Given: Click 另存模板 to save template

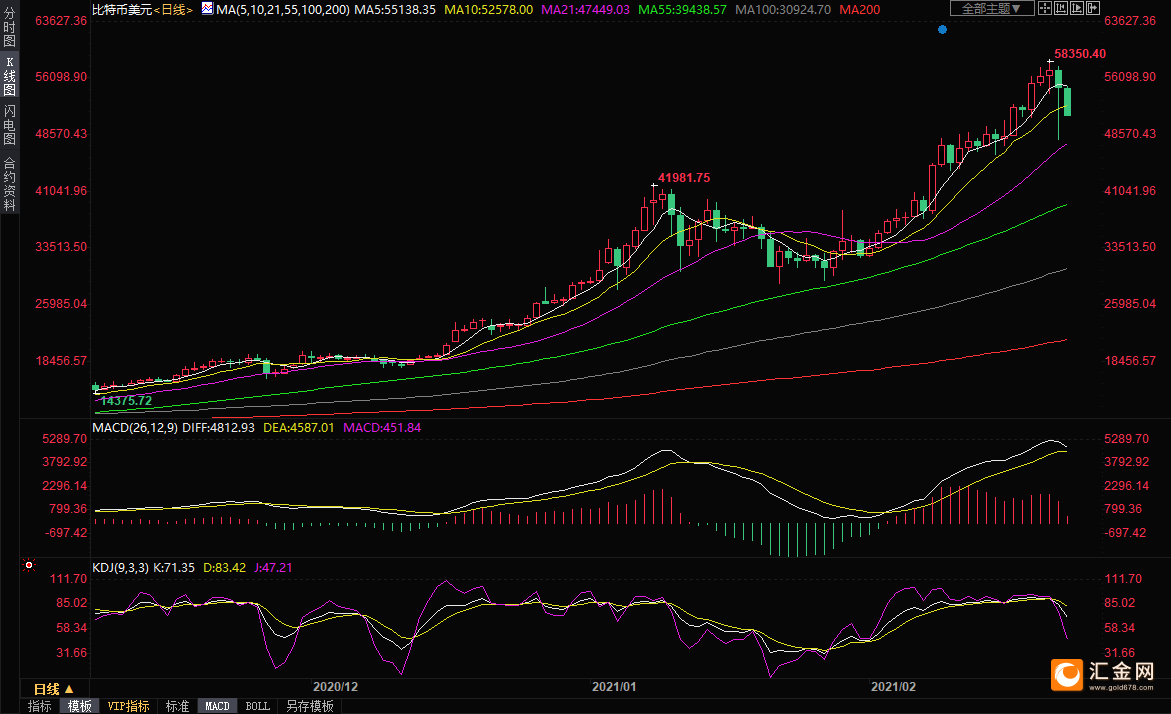Looking at the screenshot, I should pyautogui.click(x=310, y=706).
